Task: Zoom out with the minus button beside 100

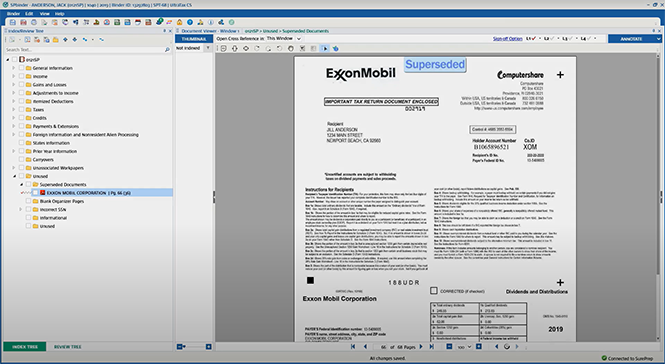Action: [449, 347]
